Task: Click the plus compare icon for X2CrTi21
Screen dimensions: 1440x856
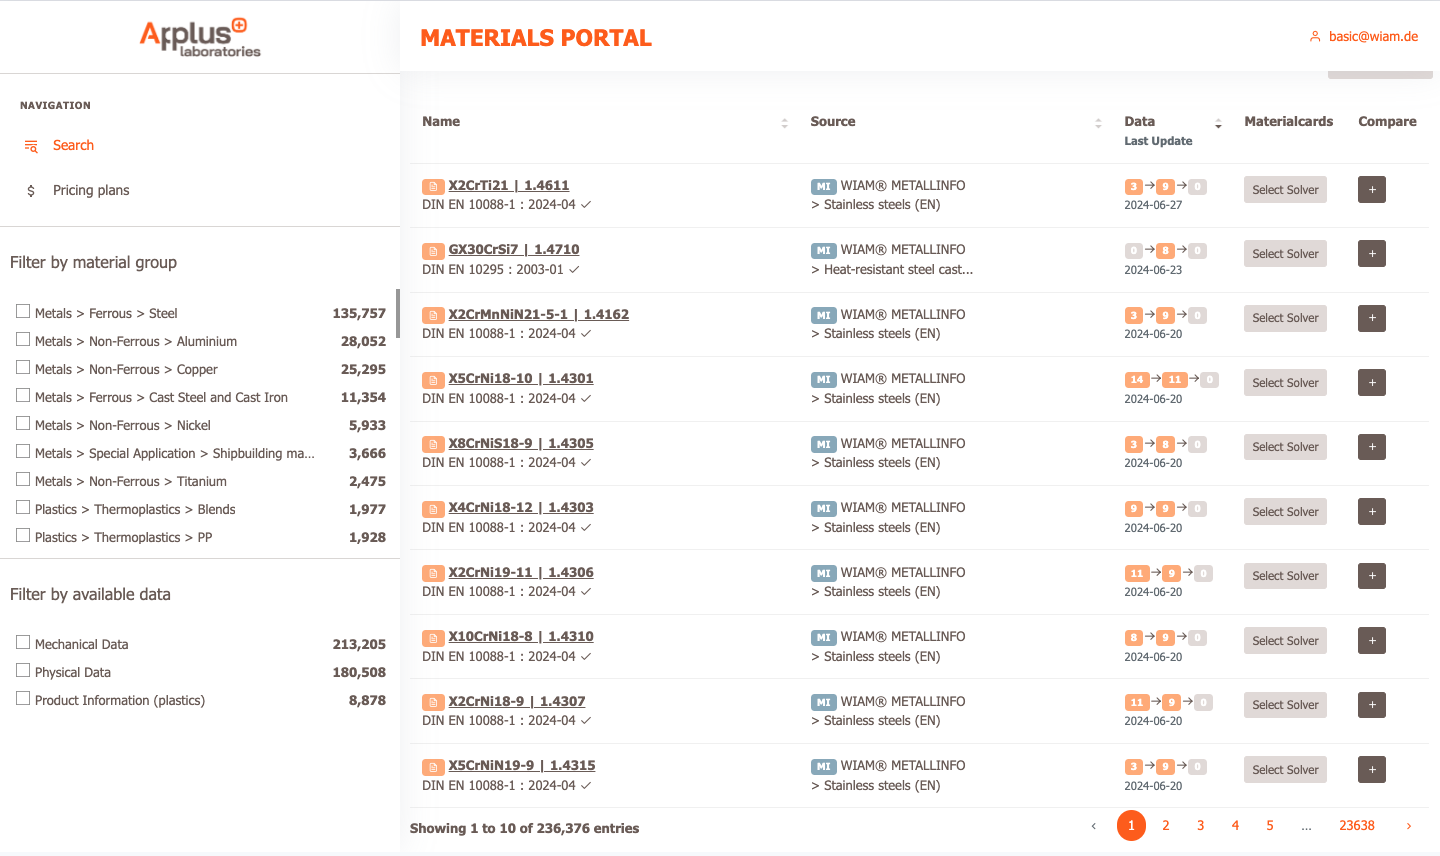Action: [x=1371, y=190]
